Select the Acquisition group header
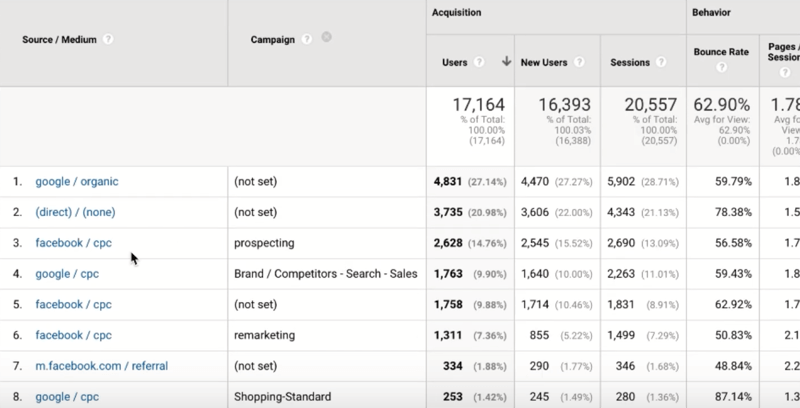The width and height of the screenshot is (800, 408). pos(457,12)
